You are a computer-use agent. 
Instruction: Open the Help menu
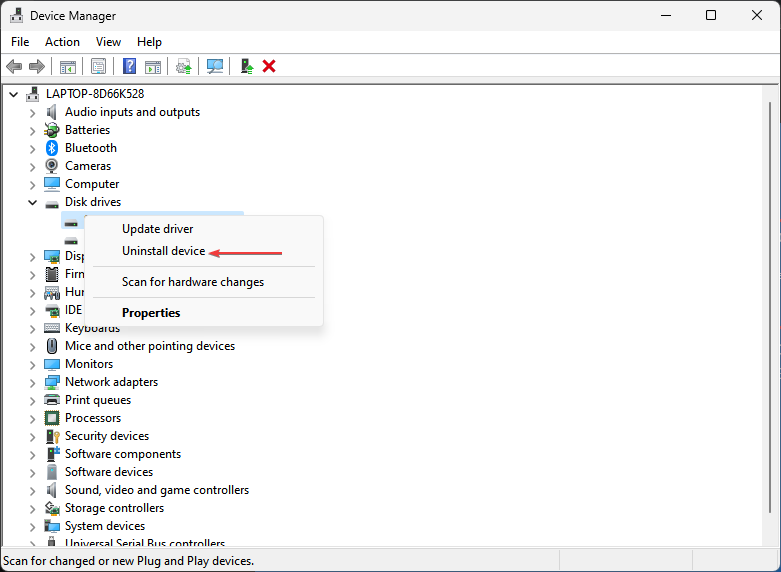[149, 42]
